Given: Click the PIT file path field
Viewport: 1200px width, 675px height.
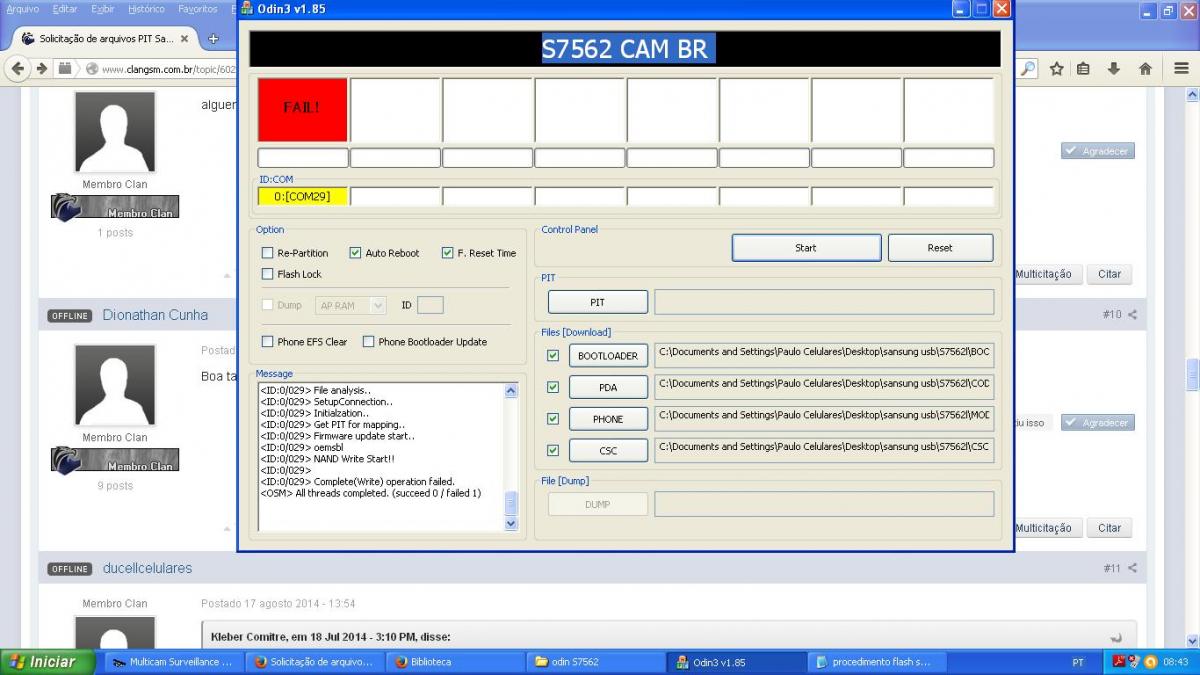Looking at the screenshot, I should (x=824, y=302).
